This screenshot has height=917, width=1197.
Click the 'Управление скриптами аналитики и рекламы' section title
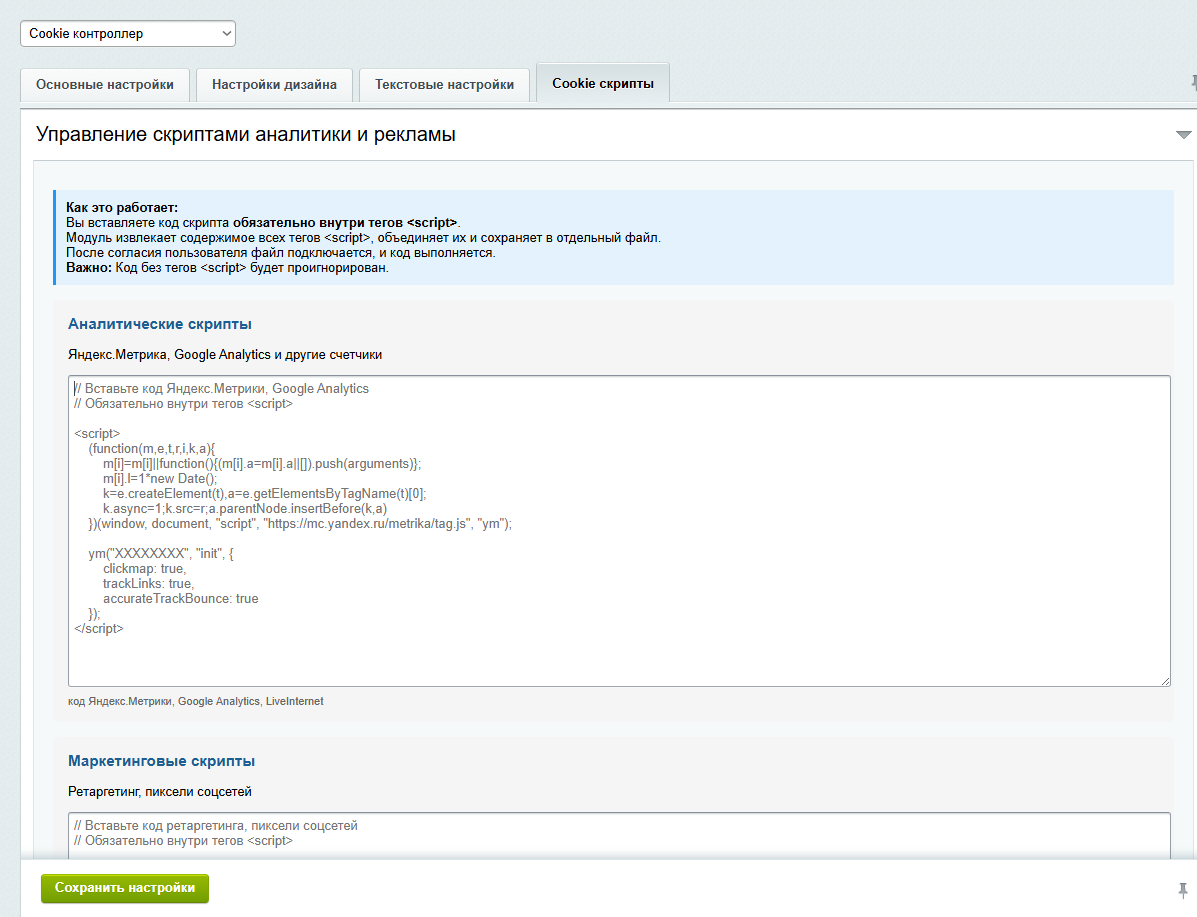[246, 134]
